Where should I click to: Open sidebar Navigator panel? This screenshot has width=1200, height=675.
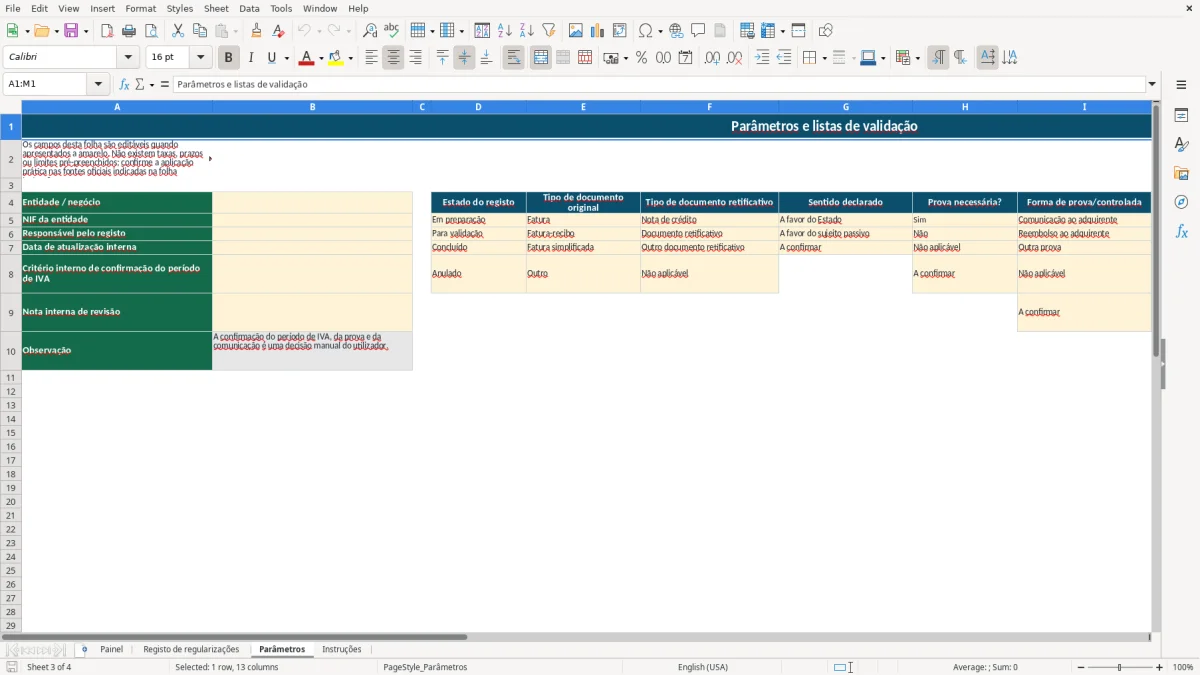pyautogui.click(x=1181, y=202)
